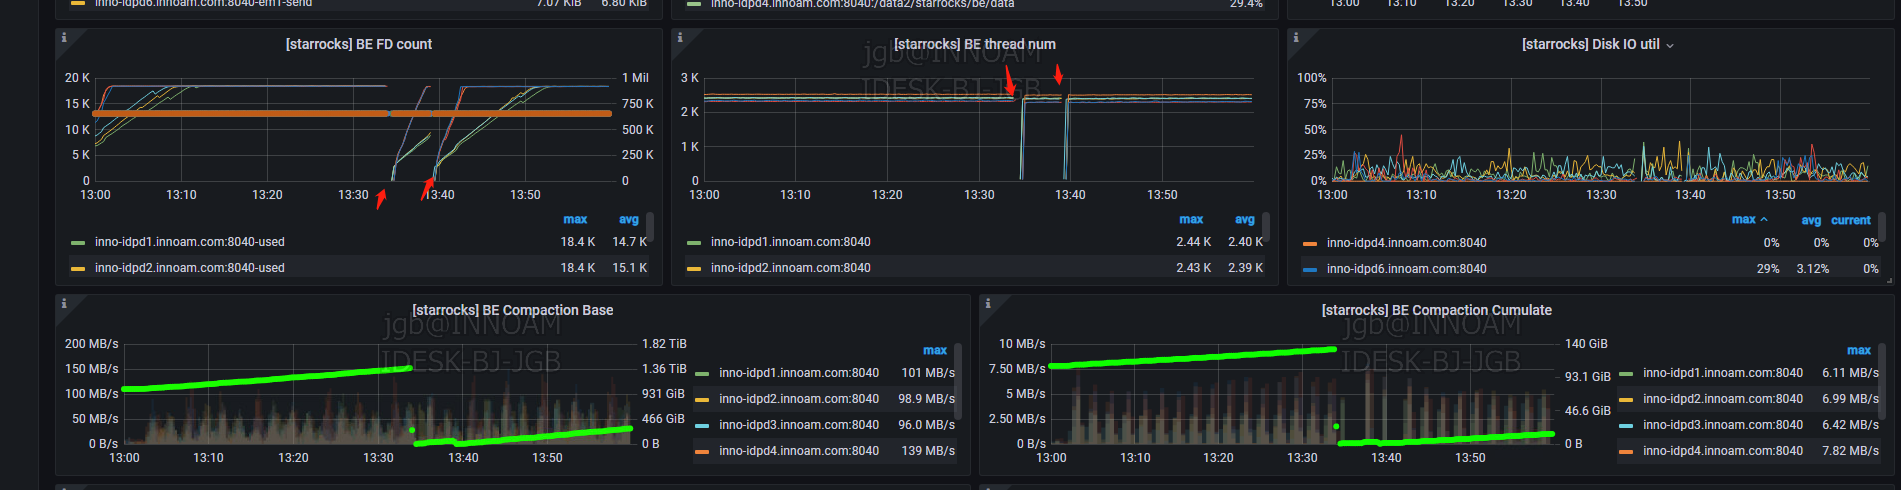
Task: Toggle inno-idpd1 series in Compaction Cumulate legend
Action: [1723, 373]
